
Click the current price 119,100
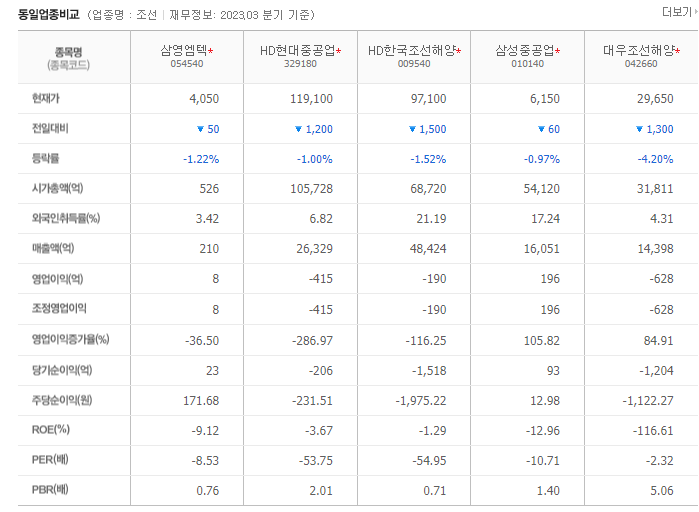312,99
